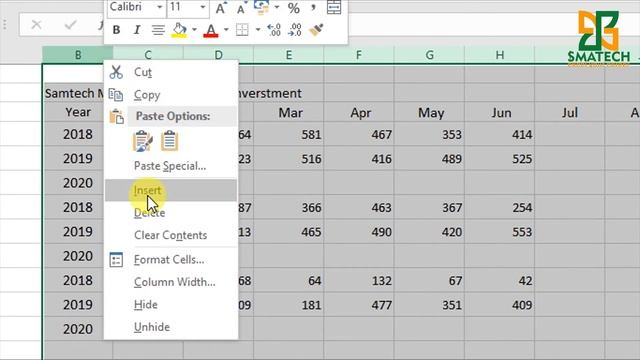Select column E header
The width and height of the screenshot is (640, 360).
(x=289, y=55)
